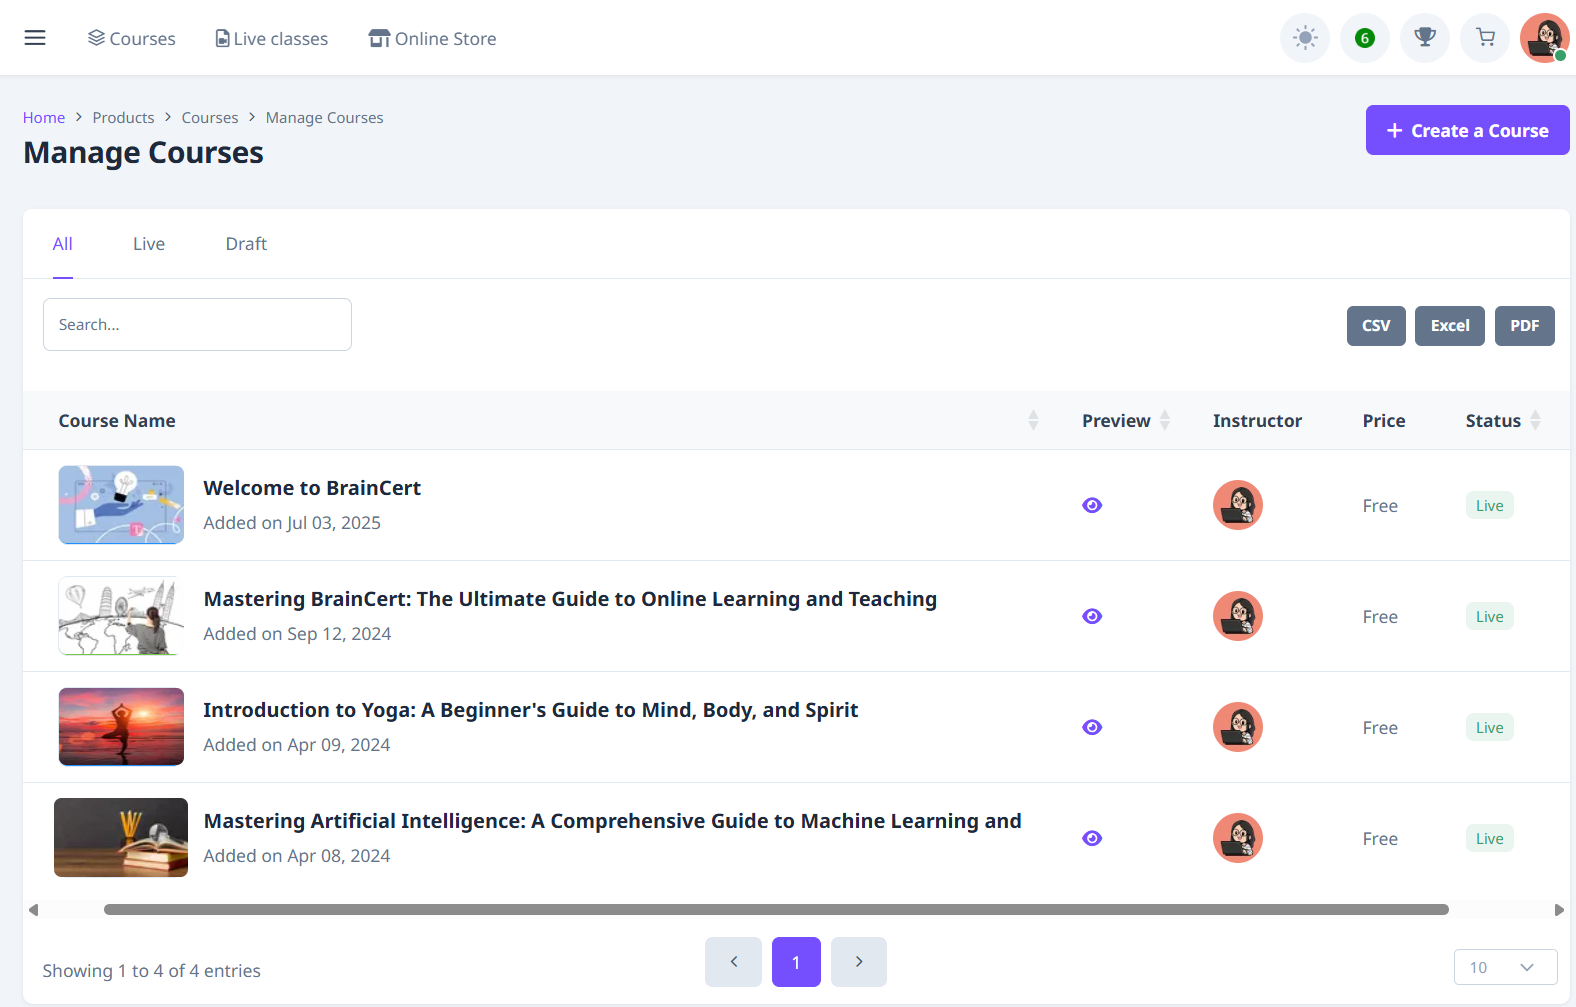The image size is (1576, 1007).
Task: Preview Welcome to BrainCert with eye icon
Action: pos(1092,505)
